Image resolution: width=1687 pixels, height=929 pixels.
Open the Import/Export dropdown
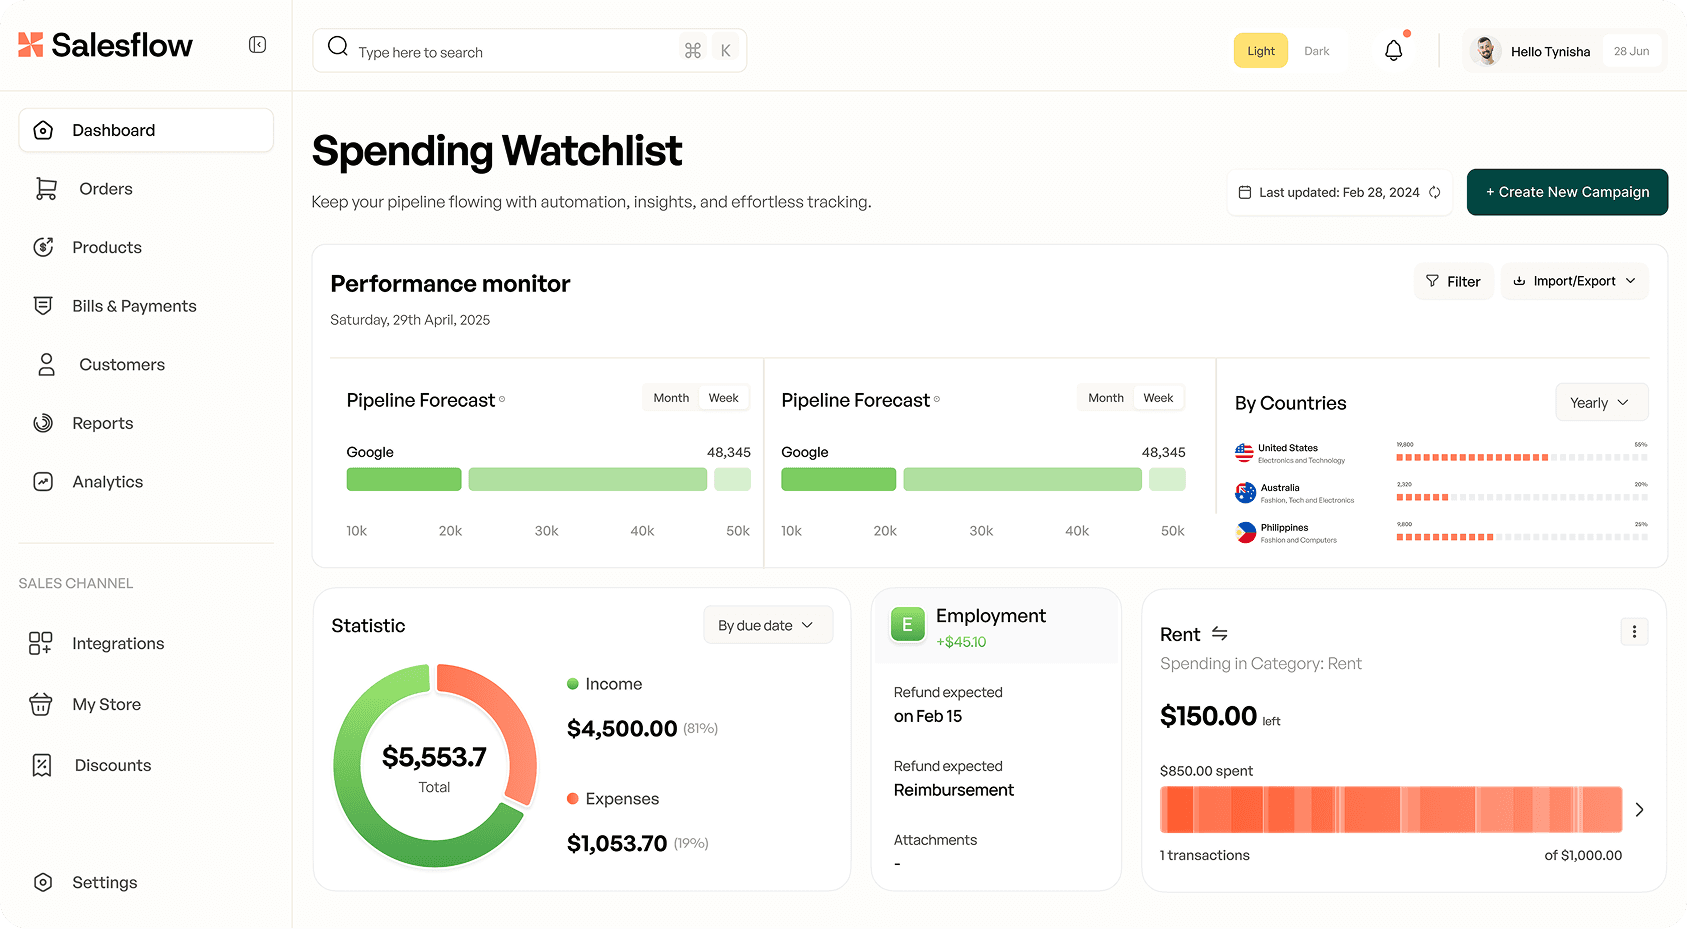(1574, 281)
